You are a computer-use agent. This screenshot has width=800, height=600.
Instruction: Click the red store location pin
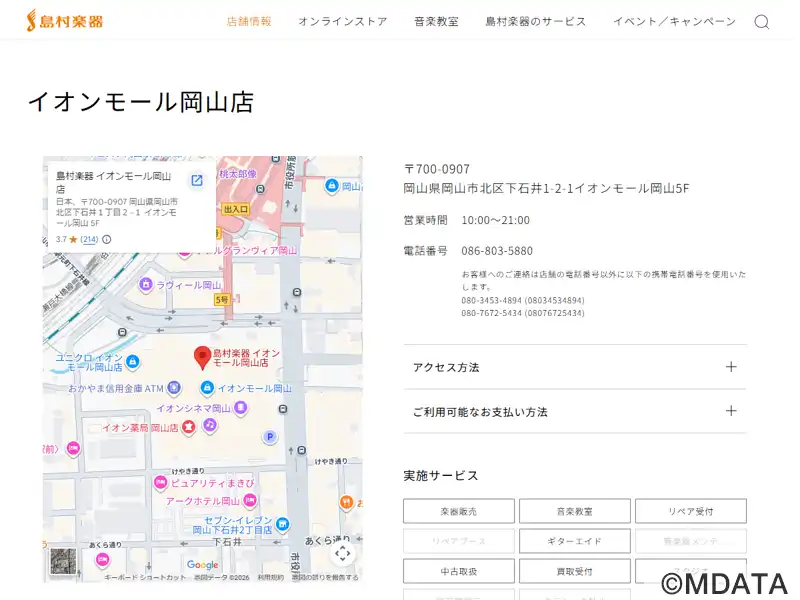pyautogui.click(x=201, y=356)
